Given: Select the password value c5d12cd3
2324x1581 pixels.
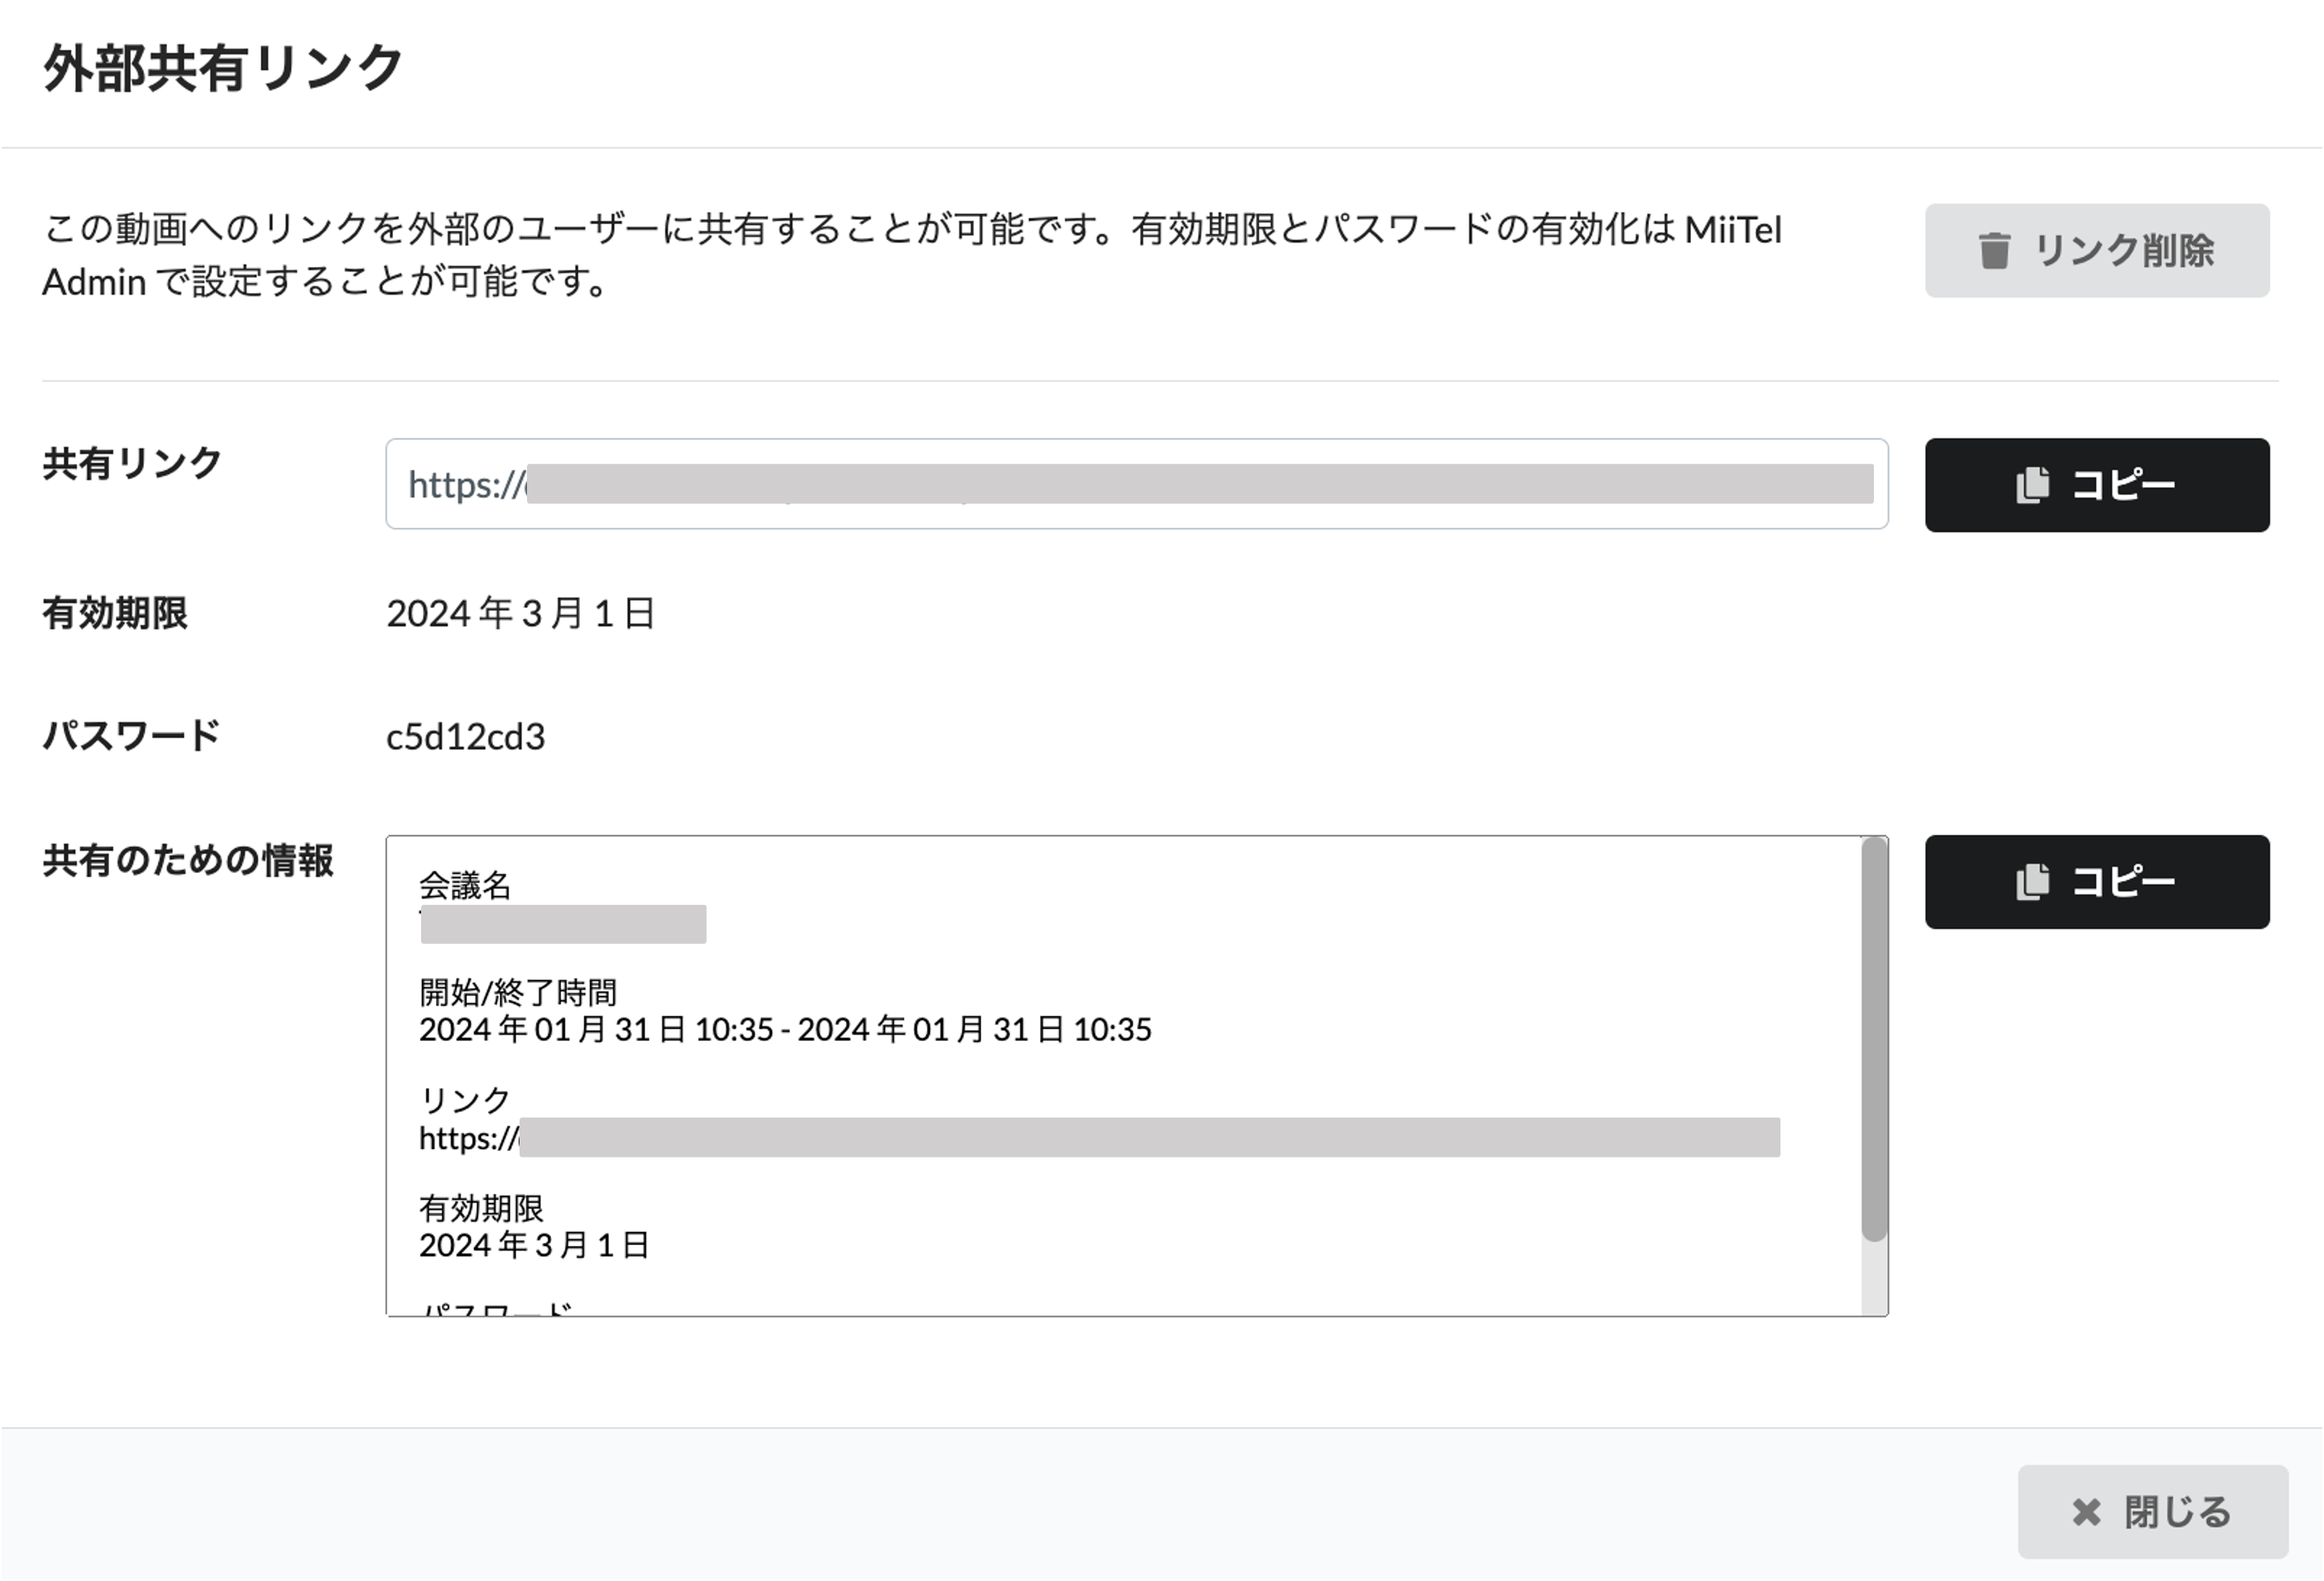Looking at the screenshot, I should coord(466,737).
